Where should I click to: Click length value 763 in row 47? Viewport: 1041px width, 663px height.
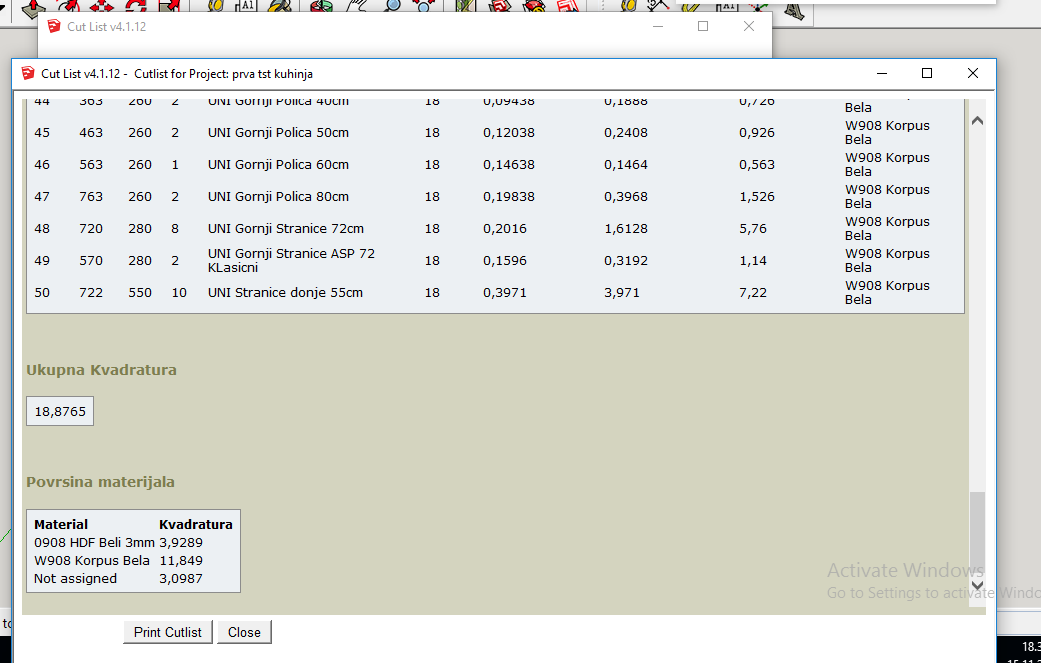click(x=91, y=196)
